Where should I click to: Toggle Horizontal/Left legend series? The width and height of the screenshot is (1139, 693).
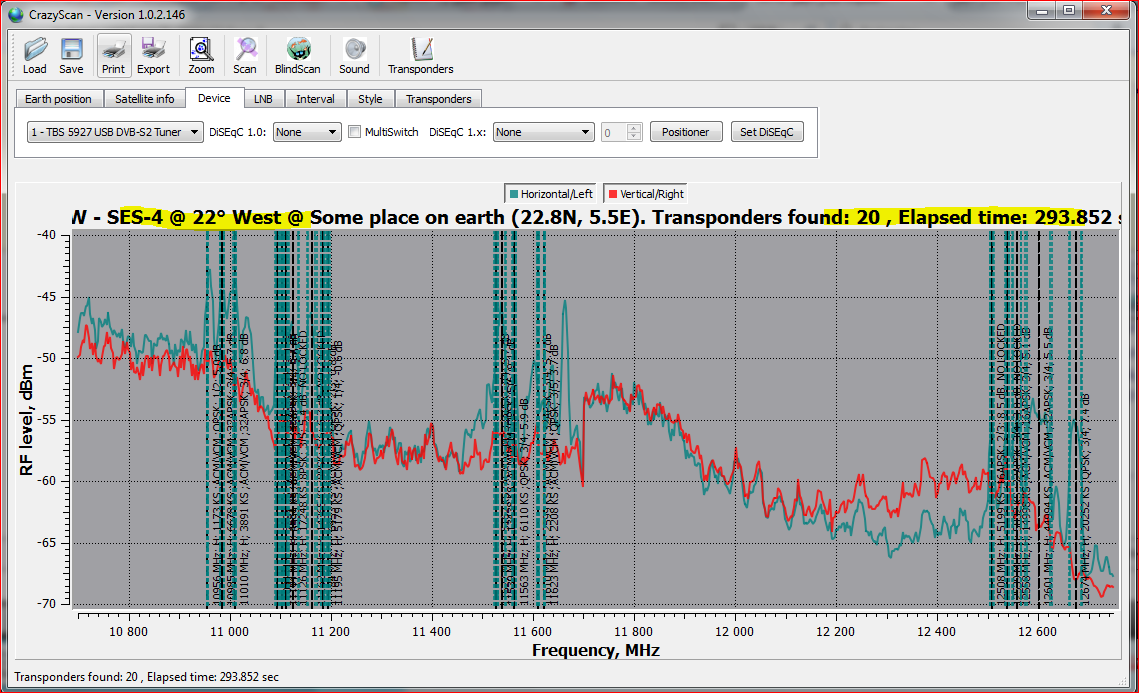pyautogui.click(x=550, y=194)
